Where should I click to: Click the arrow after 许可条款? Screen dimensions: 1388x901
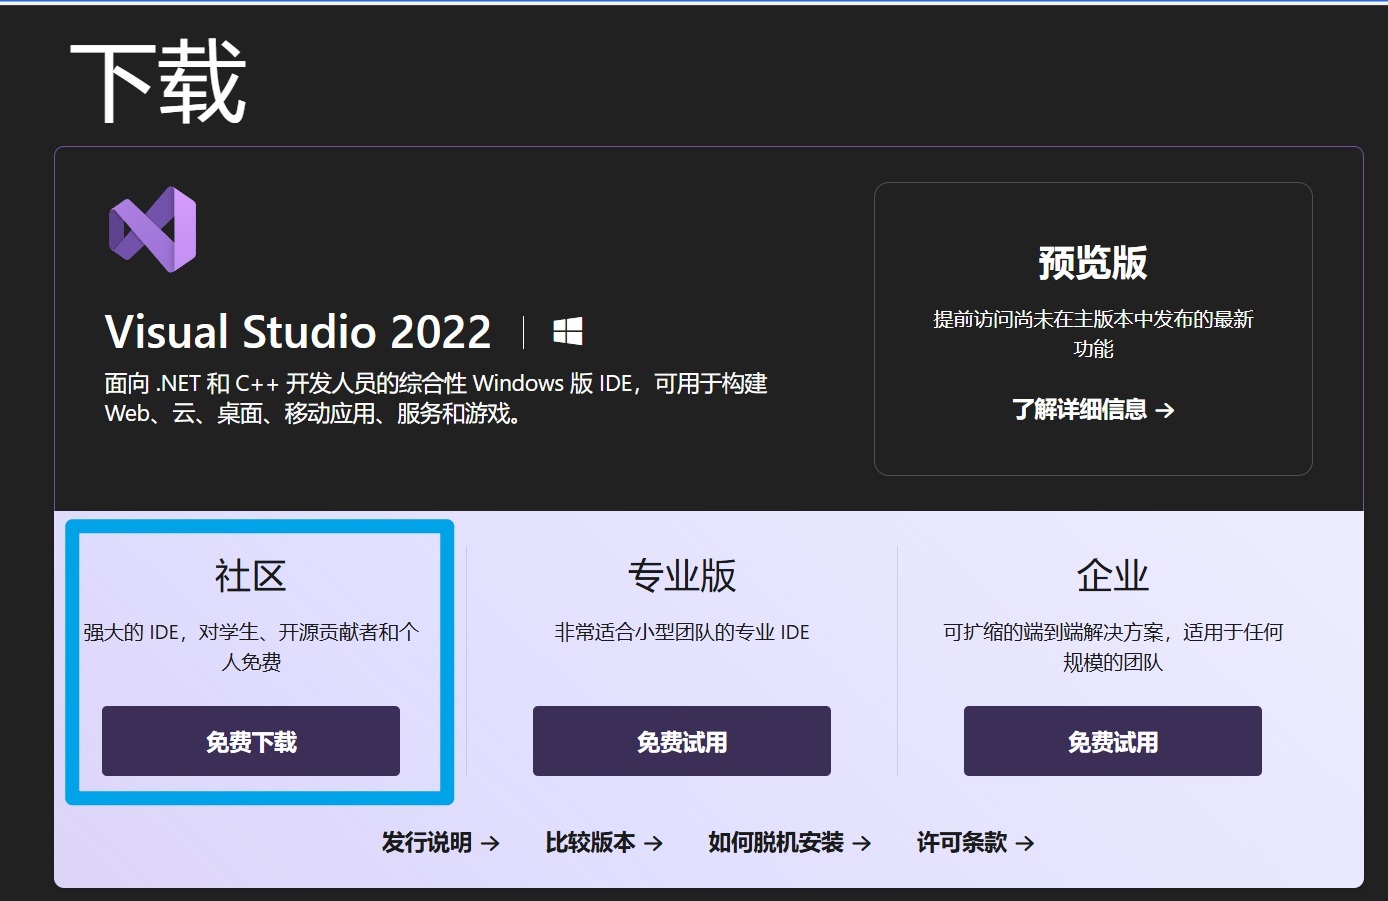[1025, 843]
